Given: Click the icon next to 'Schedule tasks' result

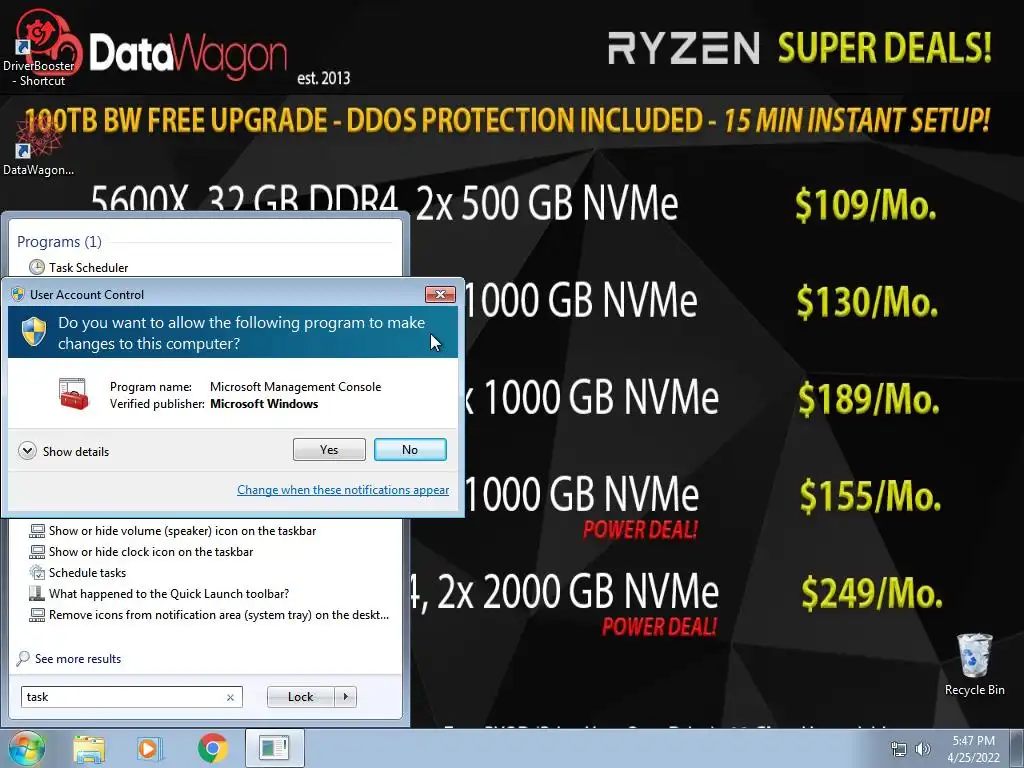Looking at the screenshot, I should click(37, 573).
